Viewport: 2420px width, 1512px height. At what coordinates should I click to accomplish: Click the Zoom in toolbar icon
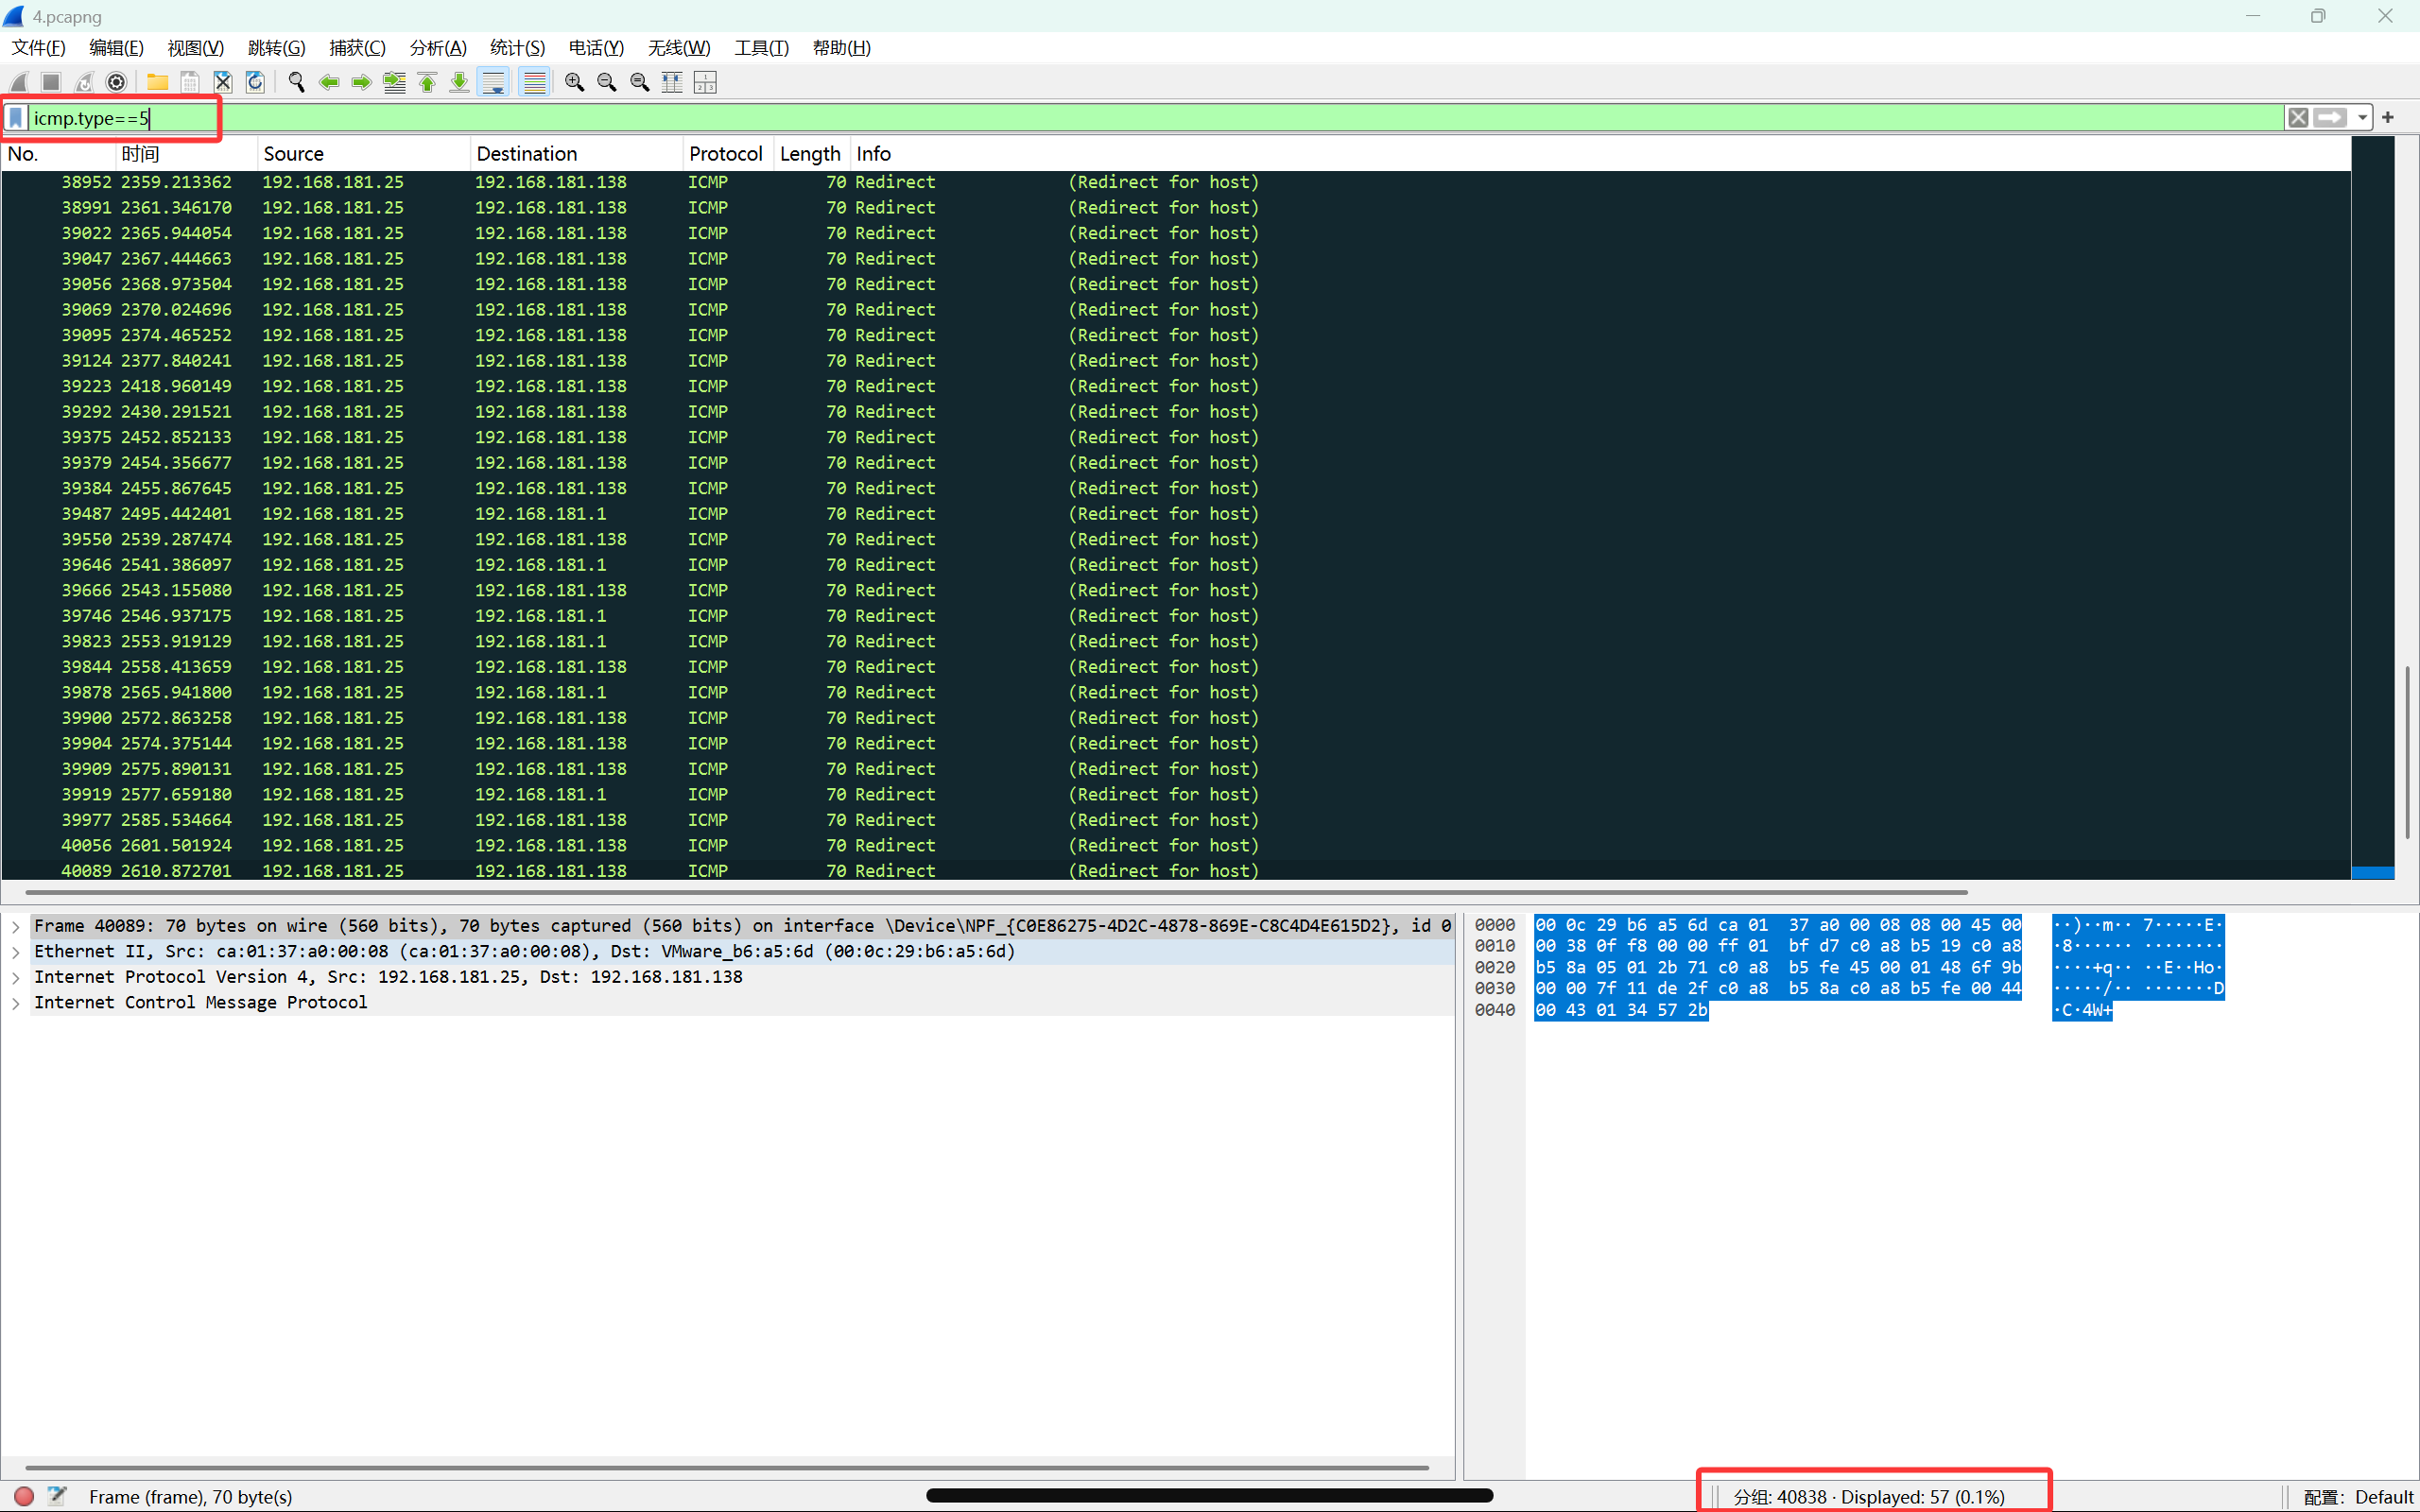(x=574, y=82)
